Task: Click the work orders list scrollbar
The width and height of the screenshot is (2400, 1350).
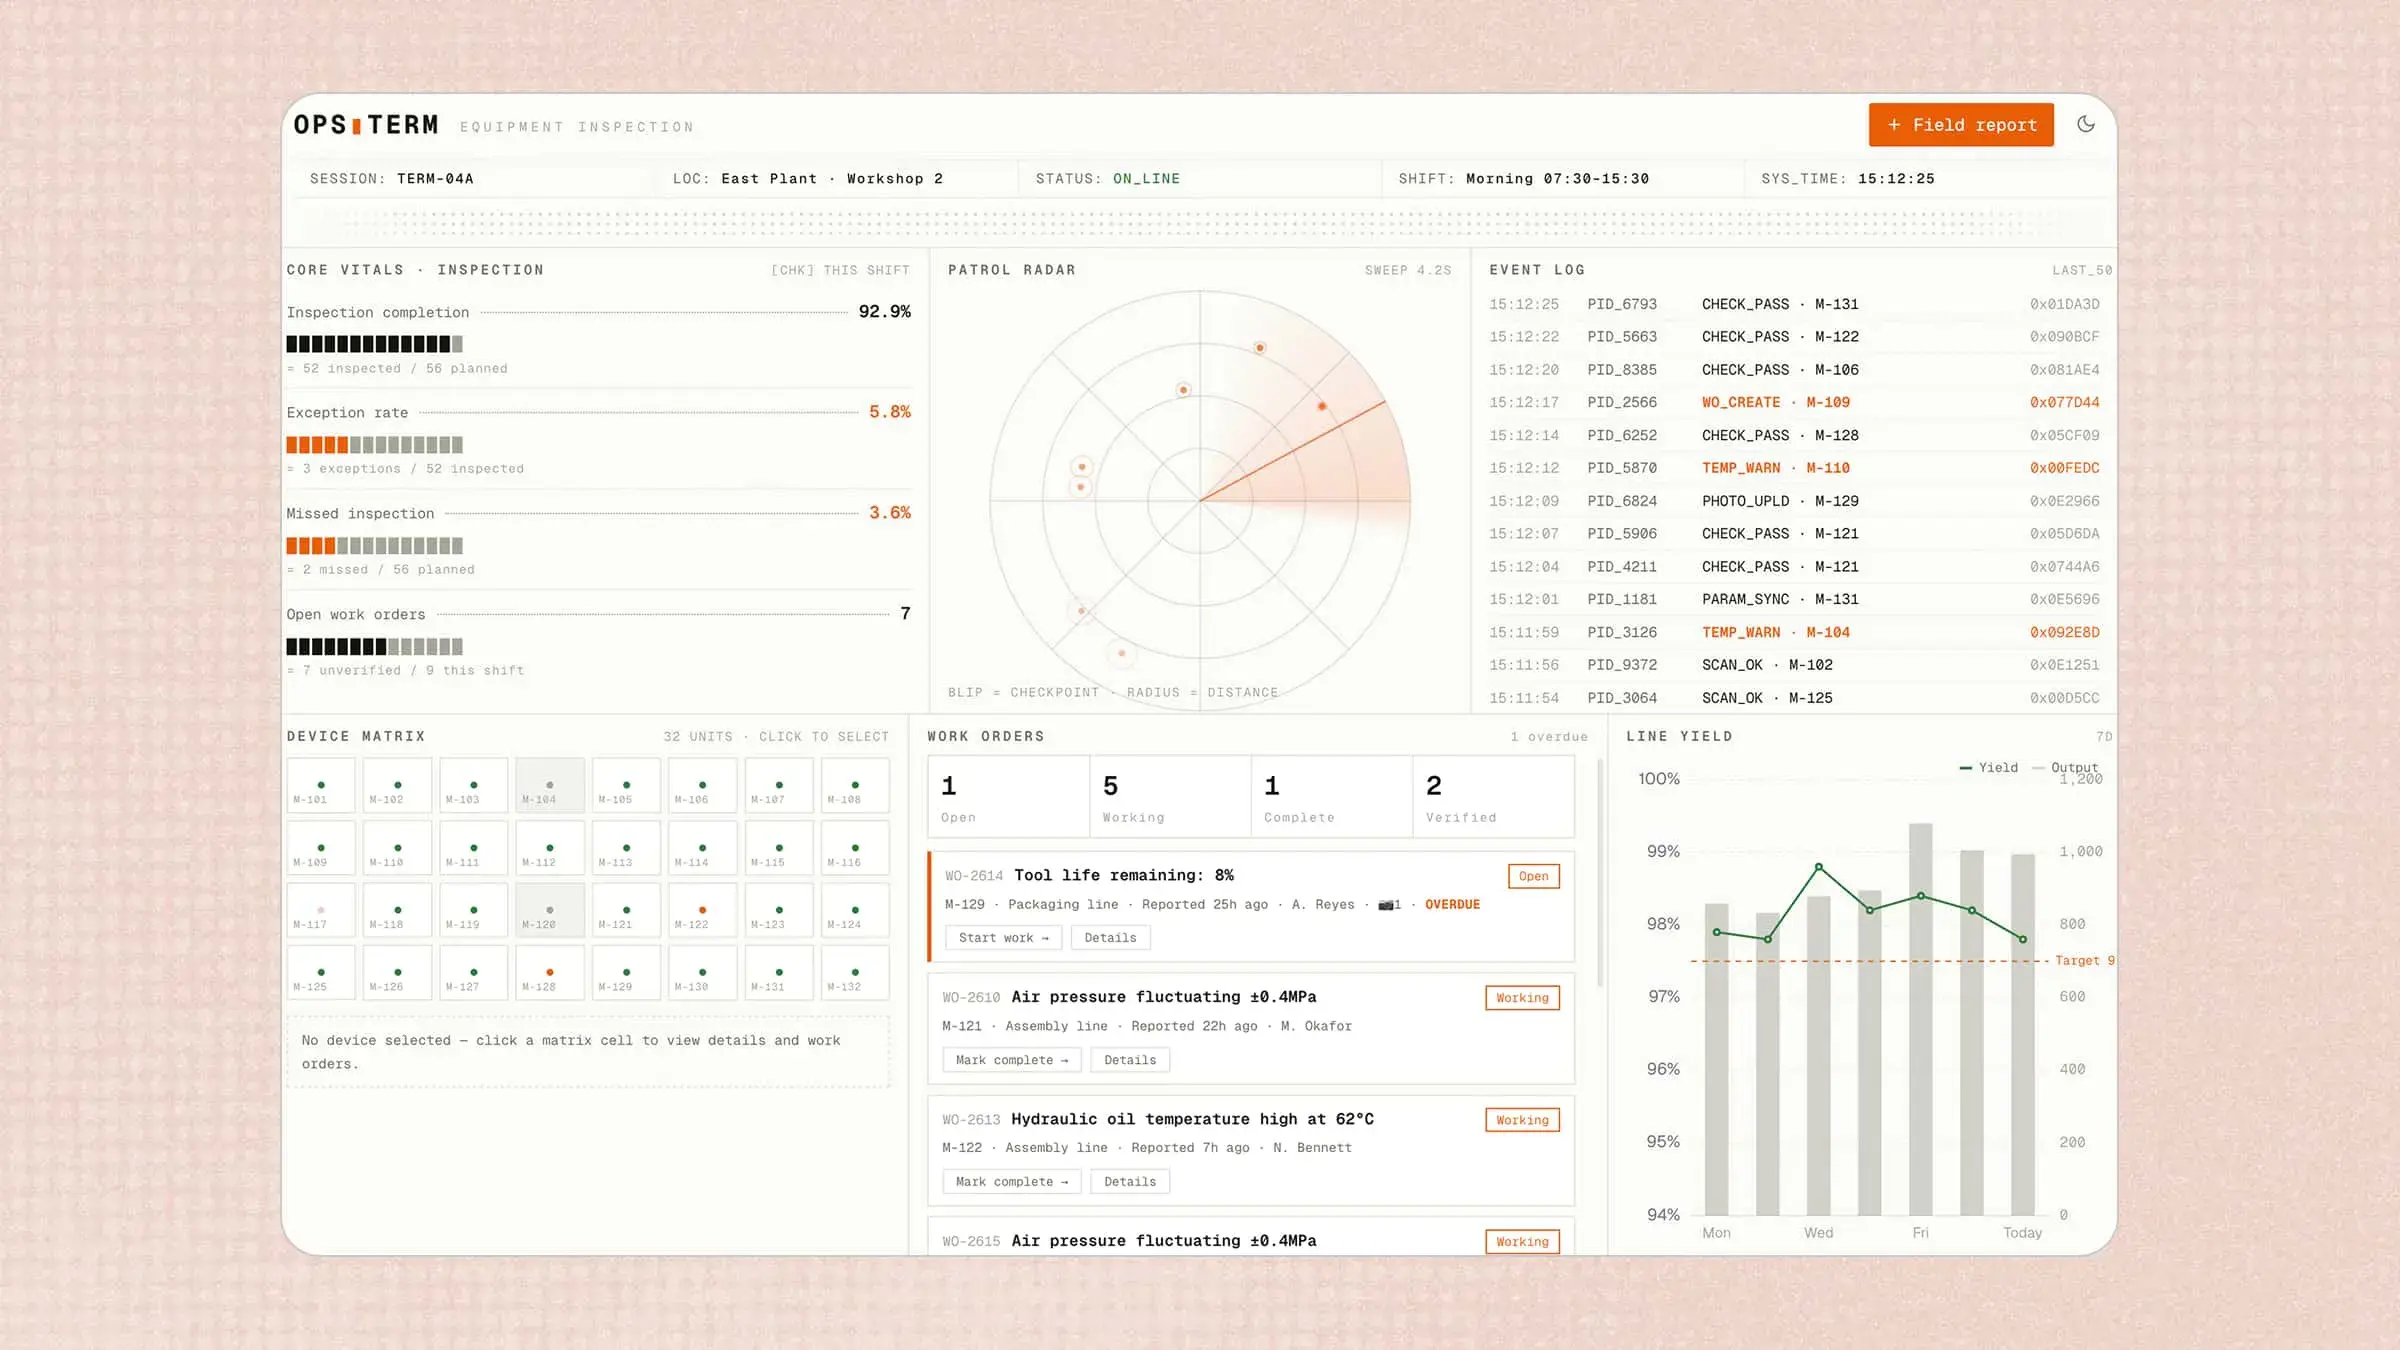Action: [1600, 872]
